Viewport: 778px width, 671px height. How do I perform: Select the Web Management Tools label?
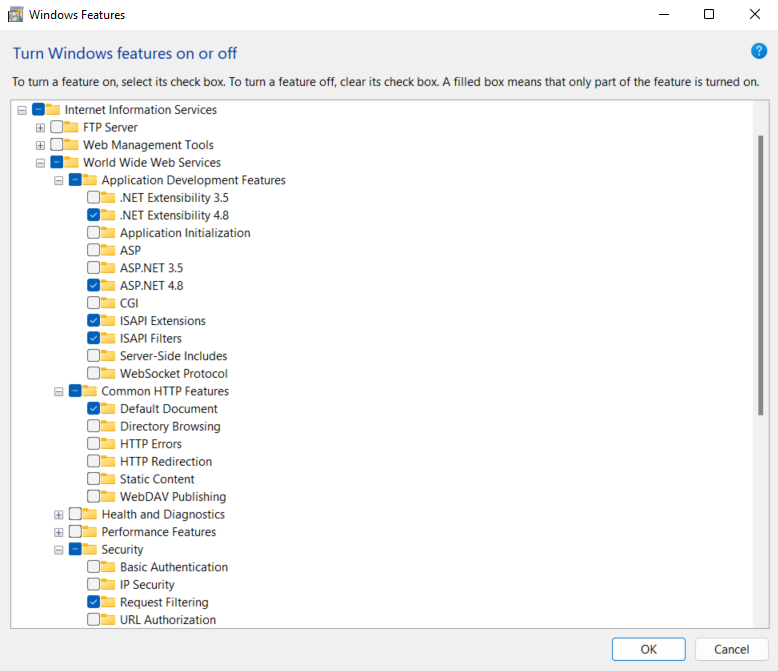tap(148, 145)
